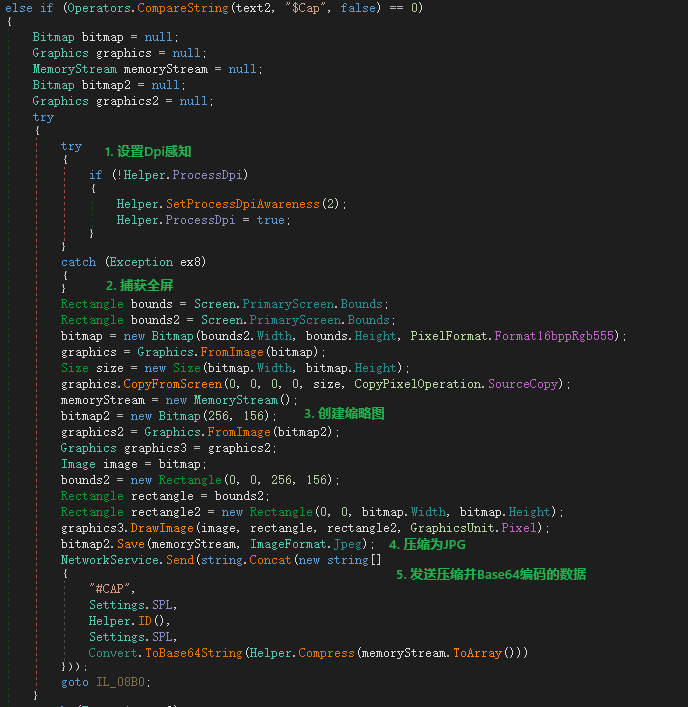The width and height of the screenshot is (688, 707).
Task: Click the Concat method call
Action: [x=270, y=560]
